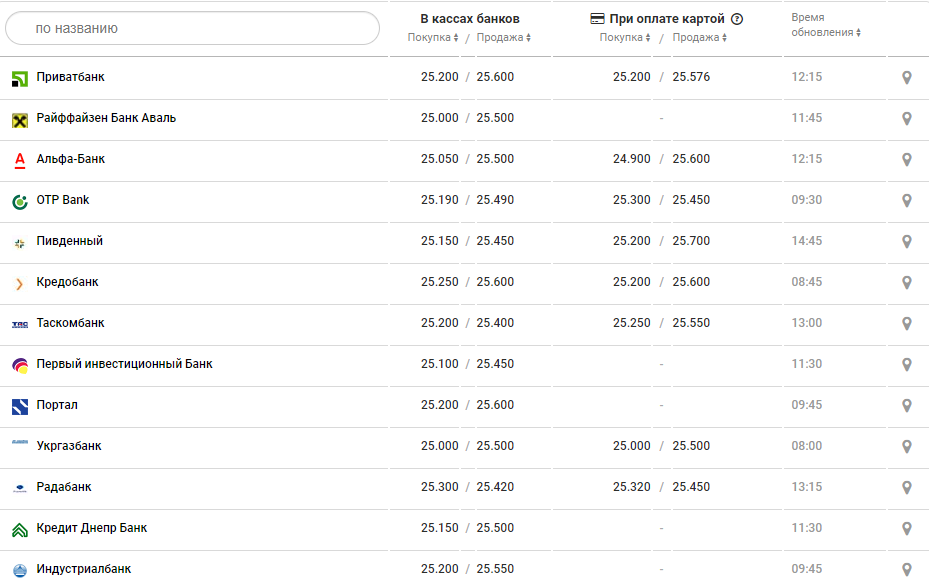Click the Кредобанк logo icon
This screenshot has height=582, width=929.
pos(20,284)
